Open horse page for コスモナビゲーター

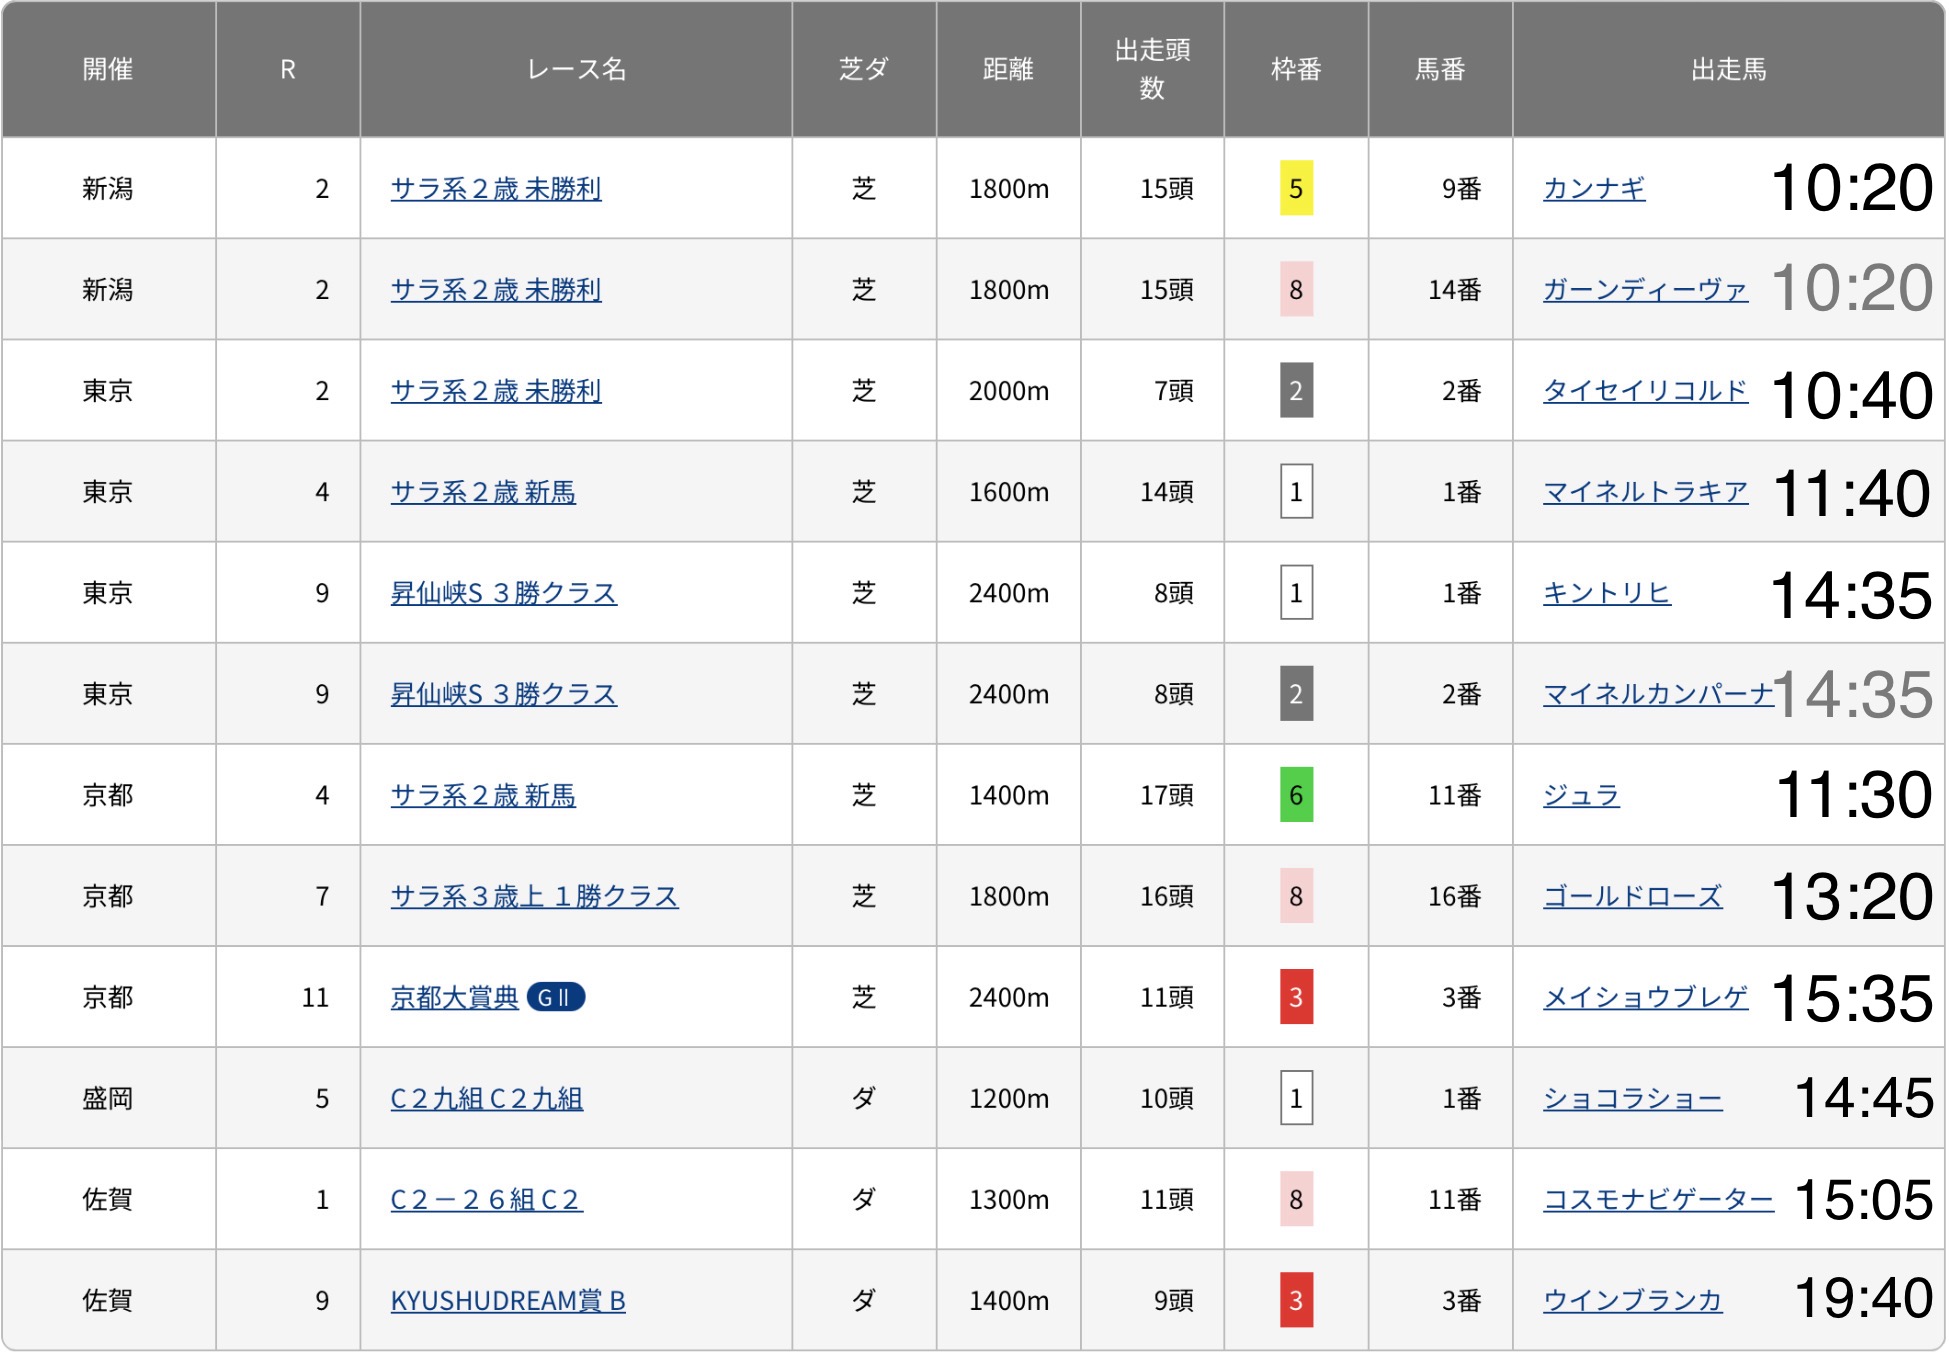pyautogui.click(x=1657, y=1199)
